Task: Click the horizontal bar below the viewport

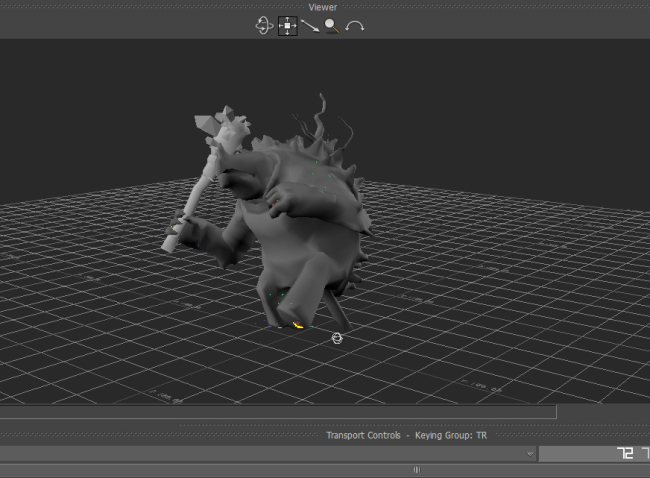Action: (x=277, y=412)
